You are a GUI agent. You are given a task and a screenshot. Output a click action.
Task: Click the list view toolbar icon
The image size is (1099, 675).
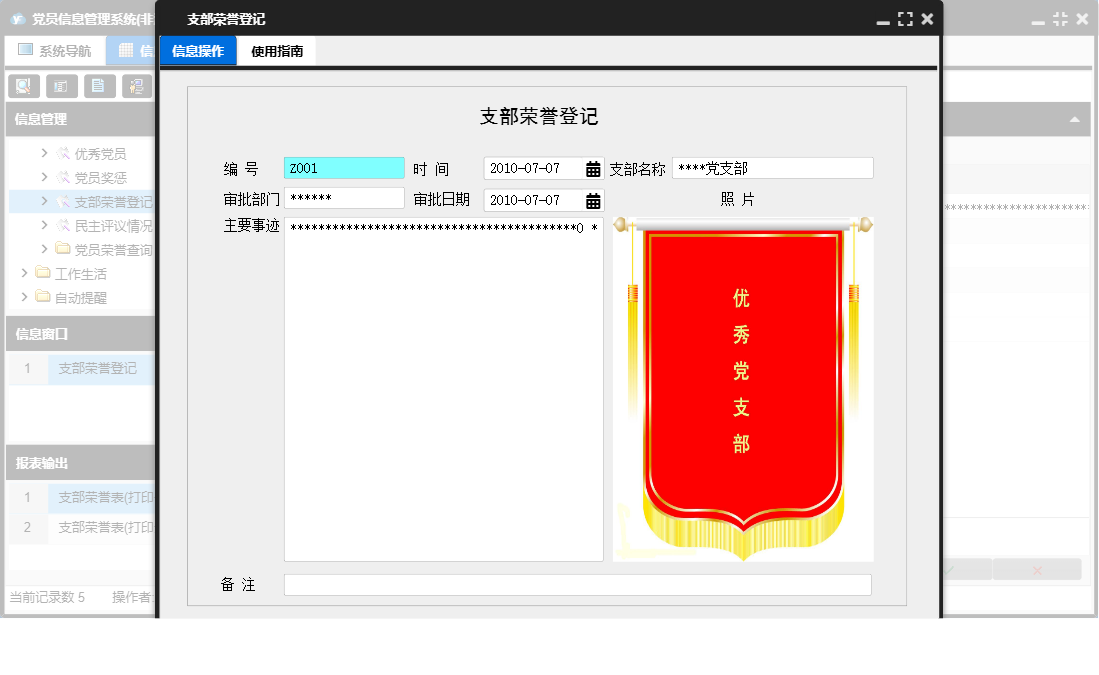point(62,86)
